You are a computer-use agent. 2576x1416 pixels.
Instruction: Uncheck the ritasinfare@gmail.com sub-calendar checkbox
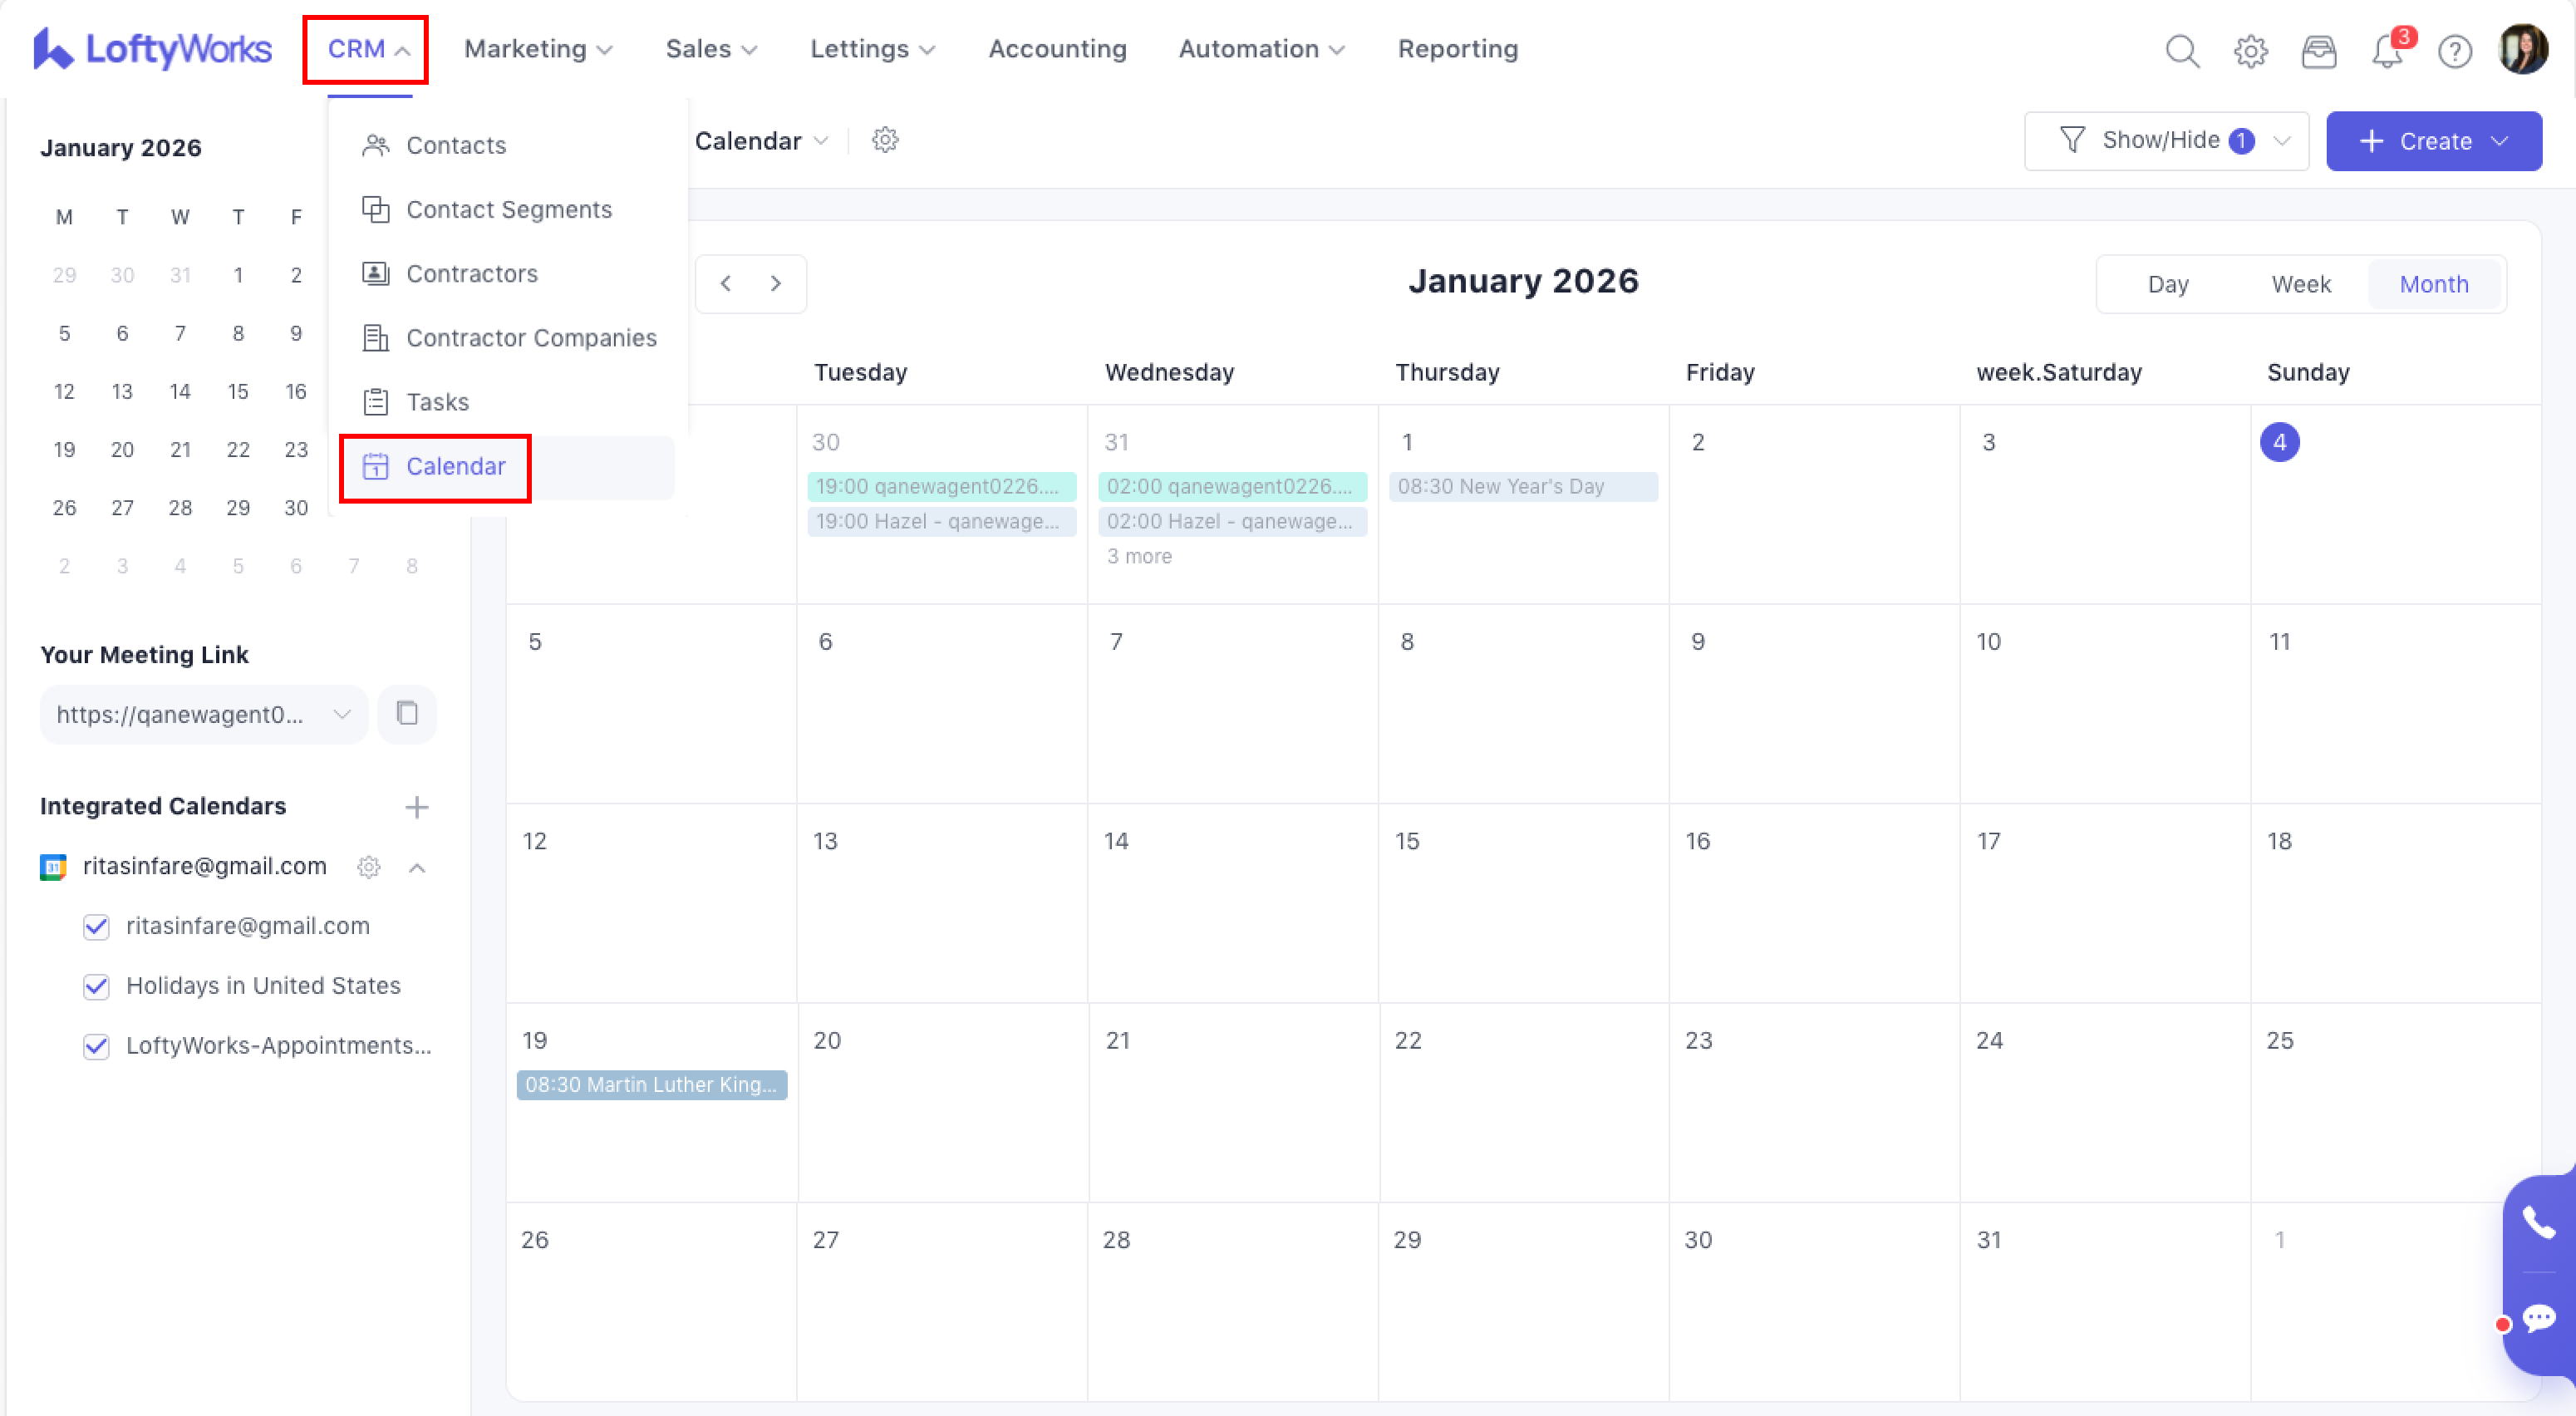point(96,926)
